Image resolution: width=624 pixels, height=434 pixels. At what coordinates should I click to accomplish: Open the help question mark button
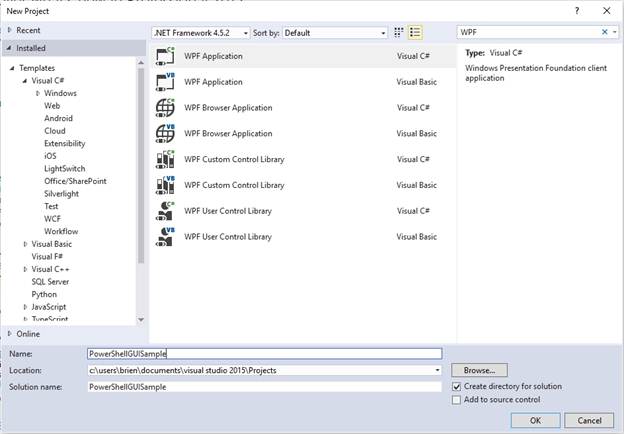coord(577,11)
